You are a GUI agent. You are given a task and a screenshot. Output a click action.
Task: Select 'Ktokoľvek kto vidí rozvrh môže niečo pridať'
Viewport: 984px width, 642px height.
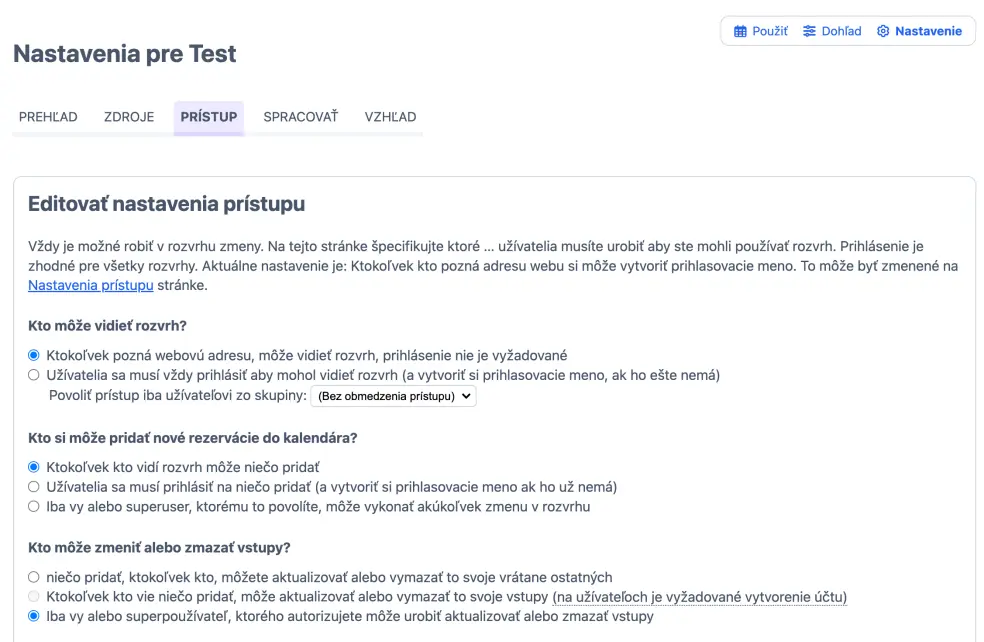[x=34, y=467]
